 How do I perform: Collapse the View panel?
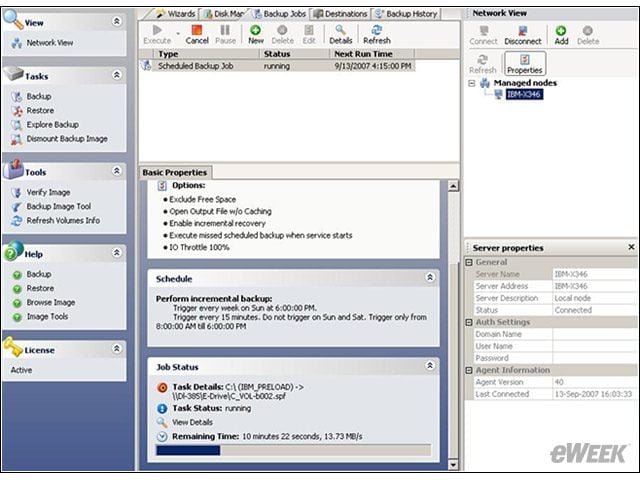click(x=117, y=21)
